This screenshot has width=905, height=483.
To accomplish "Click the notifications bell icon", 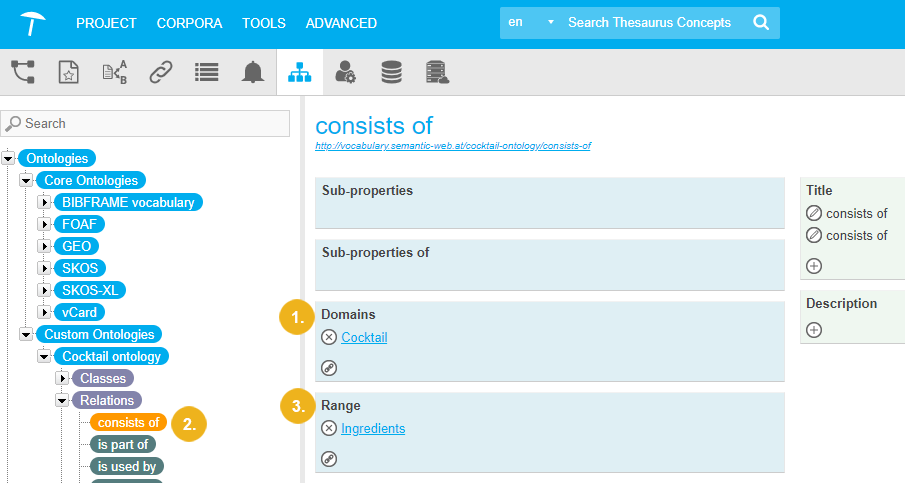I will (x=253, y=71).
